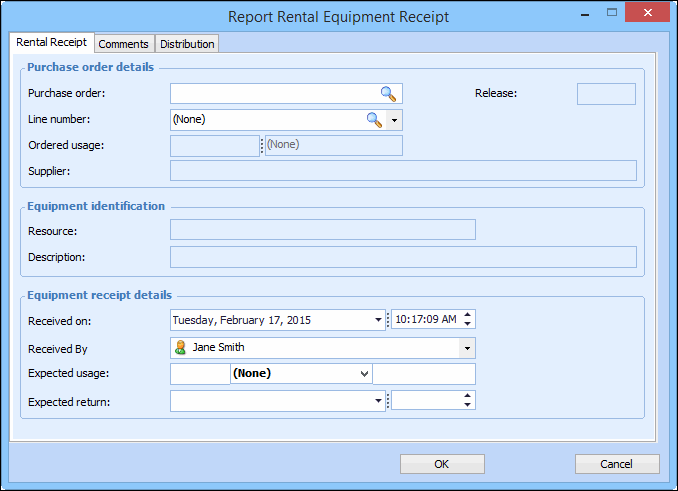Click the Purchase order search magnifier icon
Viewport: 678px width, 491px height.
pos(388,94)
